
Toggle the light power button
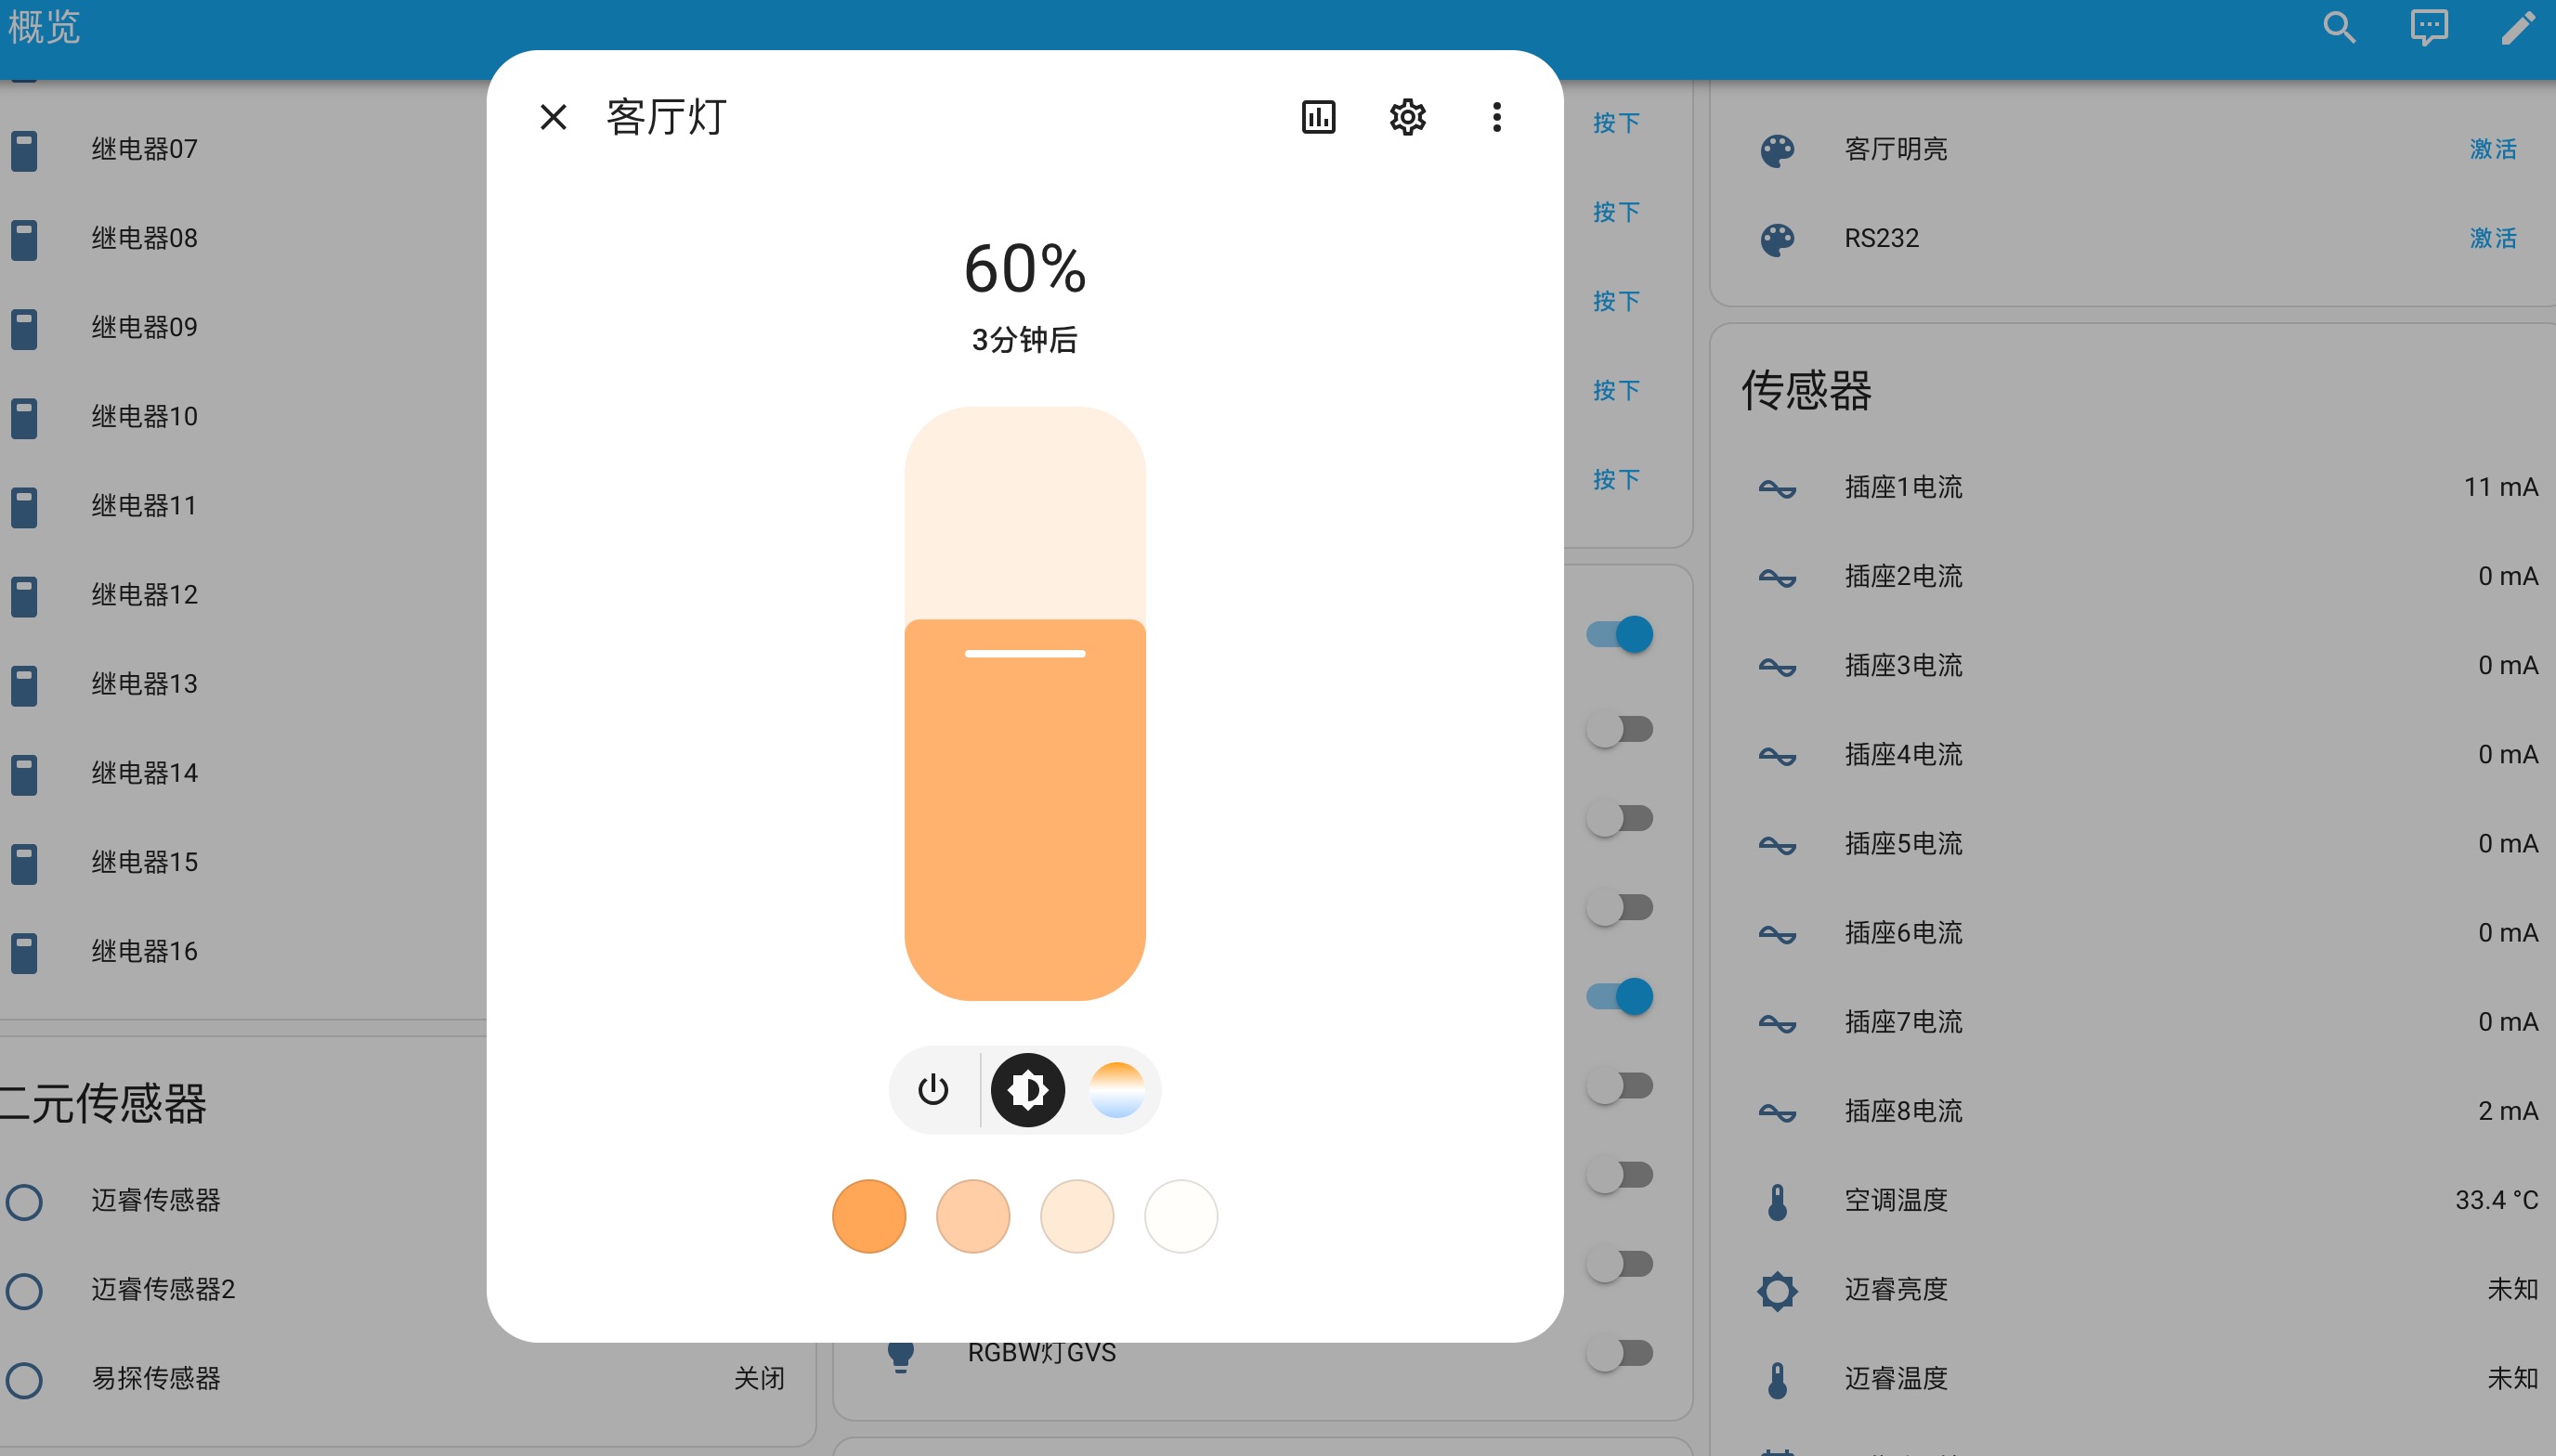pos(933,1089)
